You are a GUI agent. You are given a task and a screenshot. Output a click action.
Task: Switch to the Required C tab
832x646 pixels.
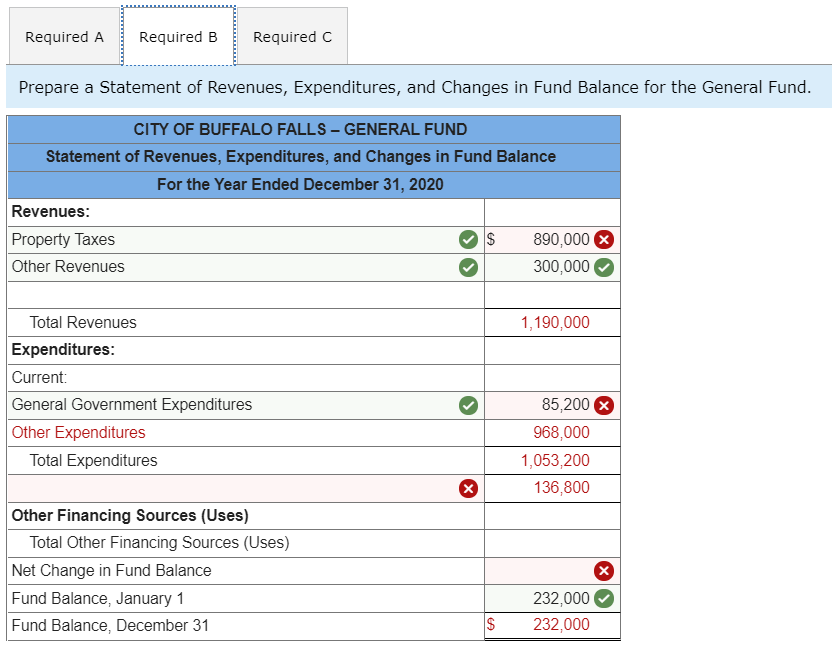point(292,36)
